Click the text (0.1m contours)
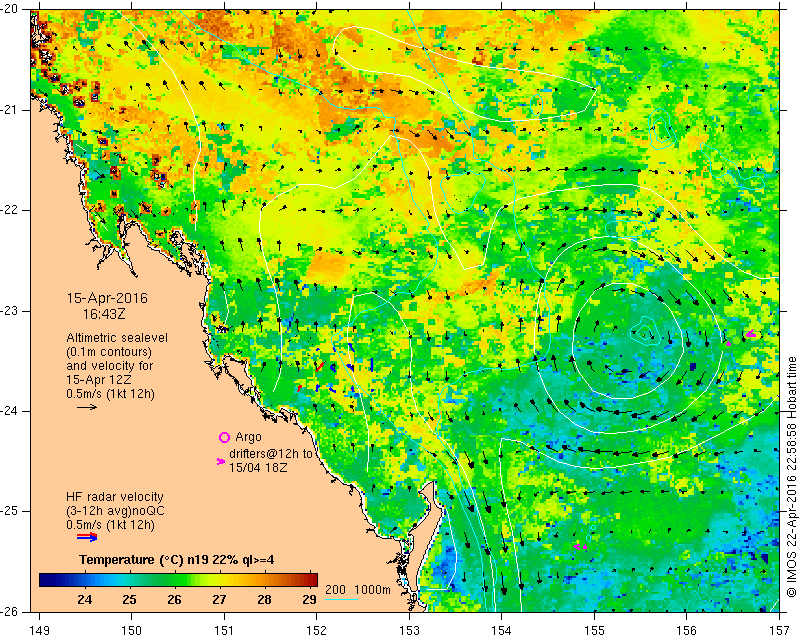This screenshot has height=640, width=800. [109, 352]
